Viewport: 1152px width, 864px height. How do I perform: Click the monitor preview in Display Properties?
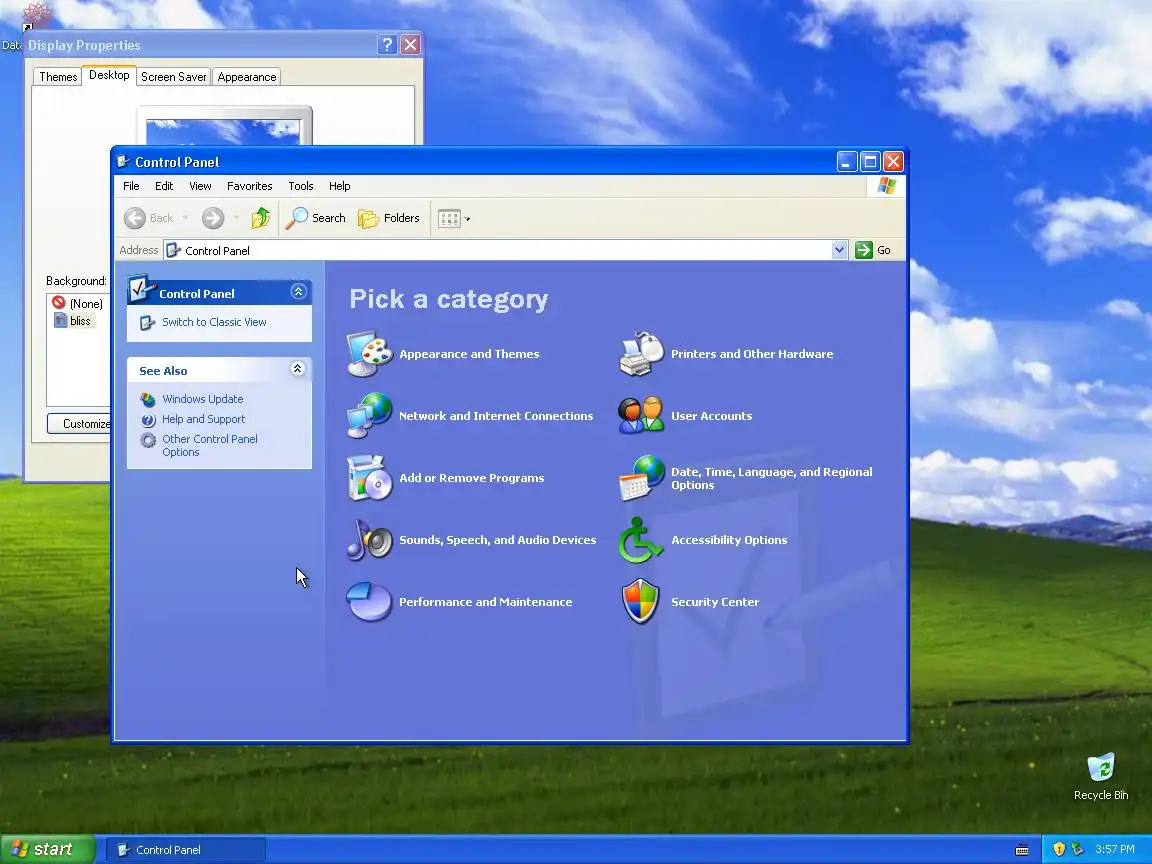point(224,126)
